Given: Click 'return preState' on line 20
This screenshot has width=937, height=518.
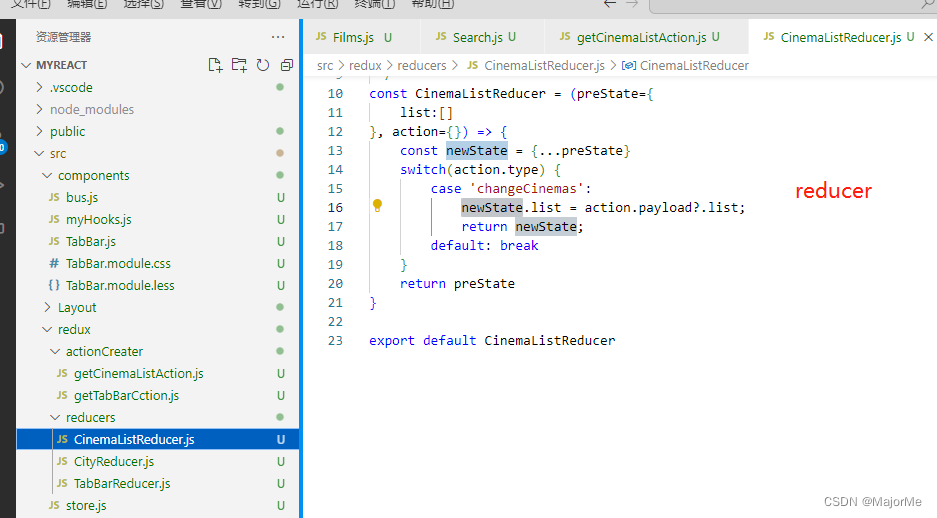Looking at the screenshot, I should (x=457, y=284).
